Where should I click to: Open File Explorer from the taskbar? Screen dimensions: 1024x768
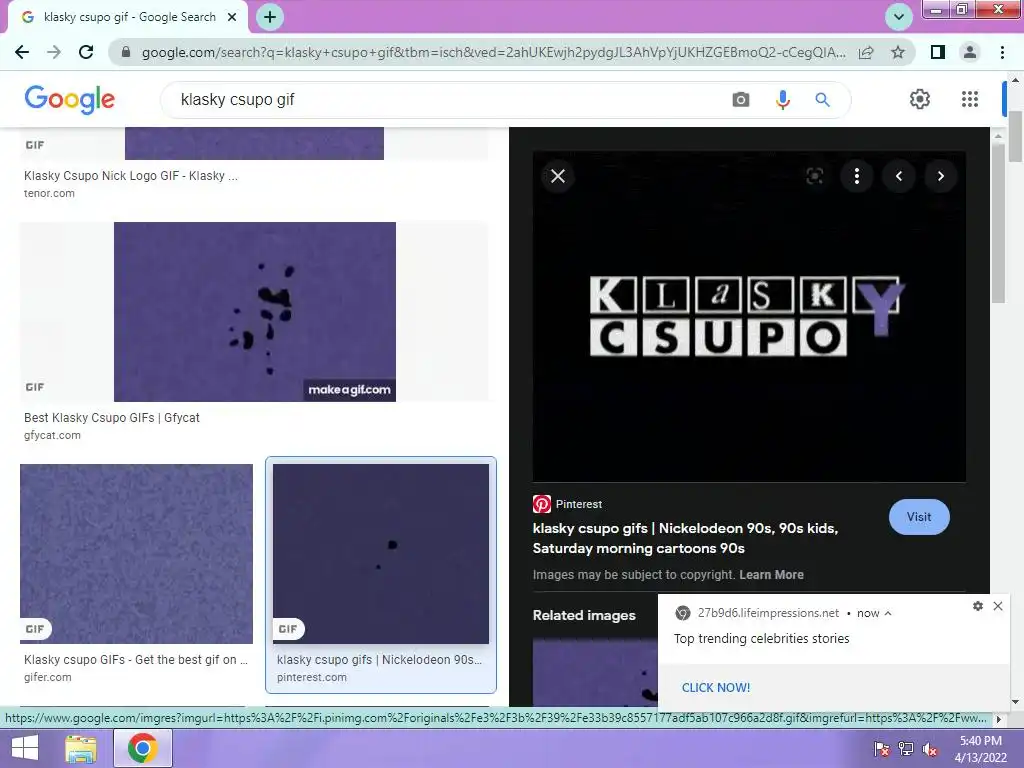(81, 748)
